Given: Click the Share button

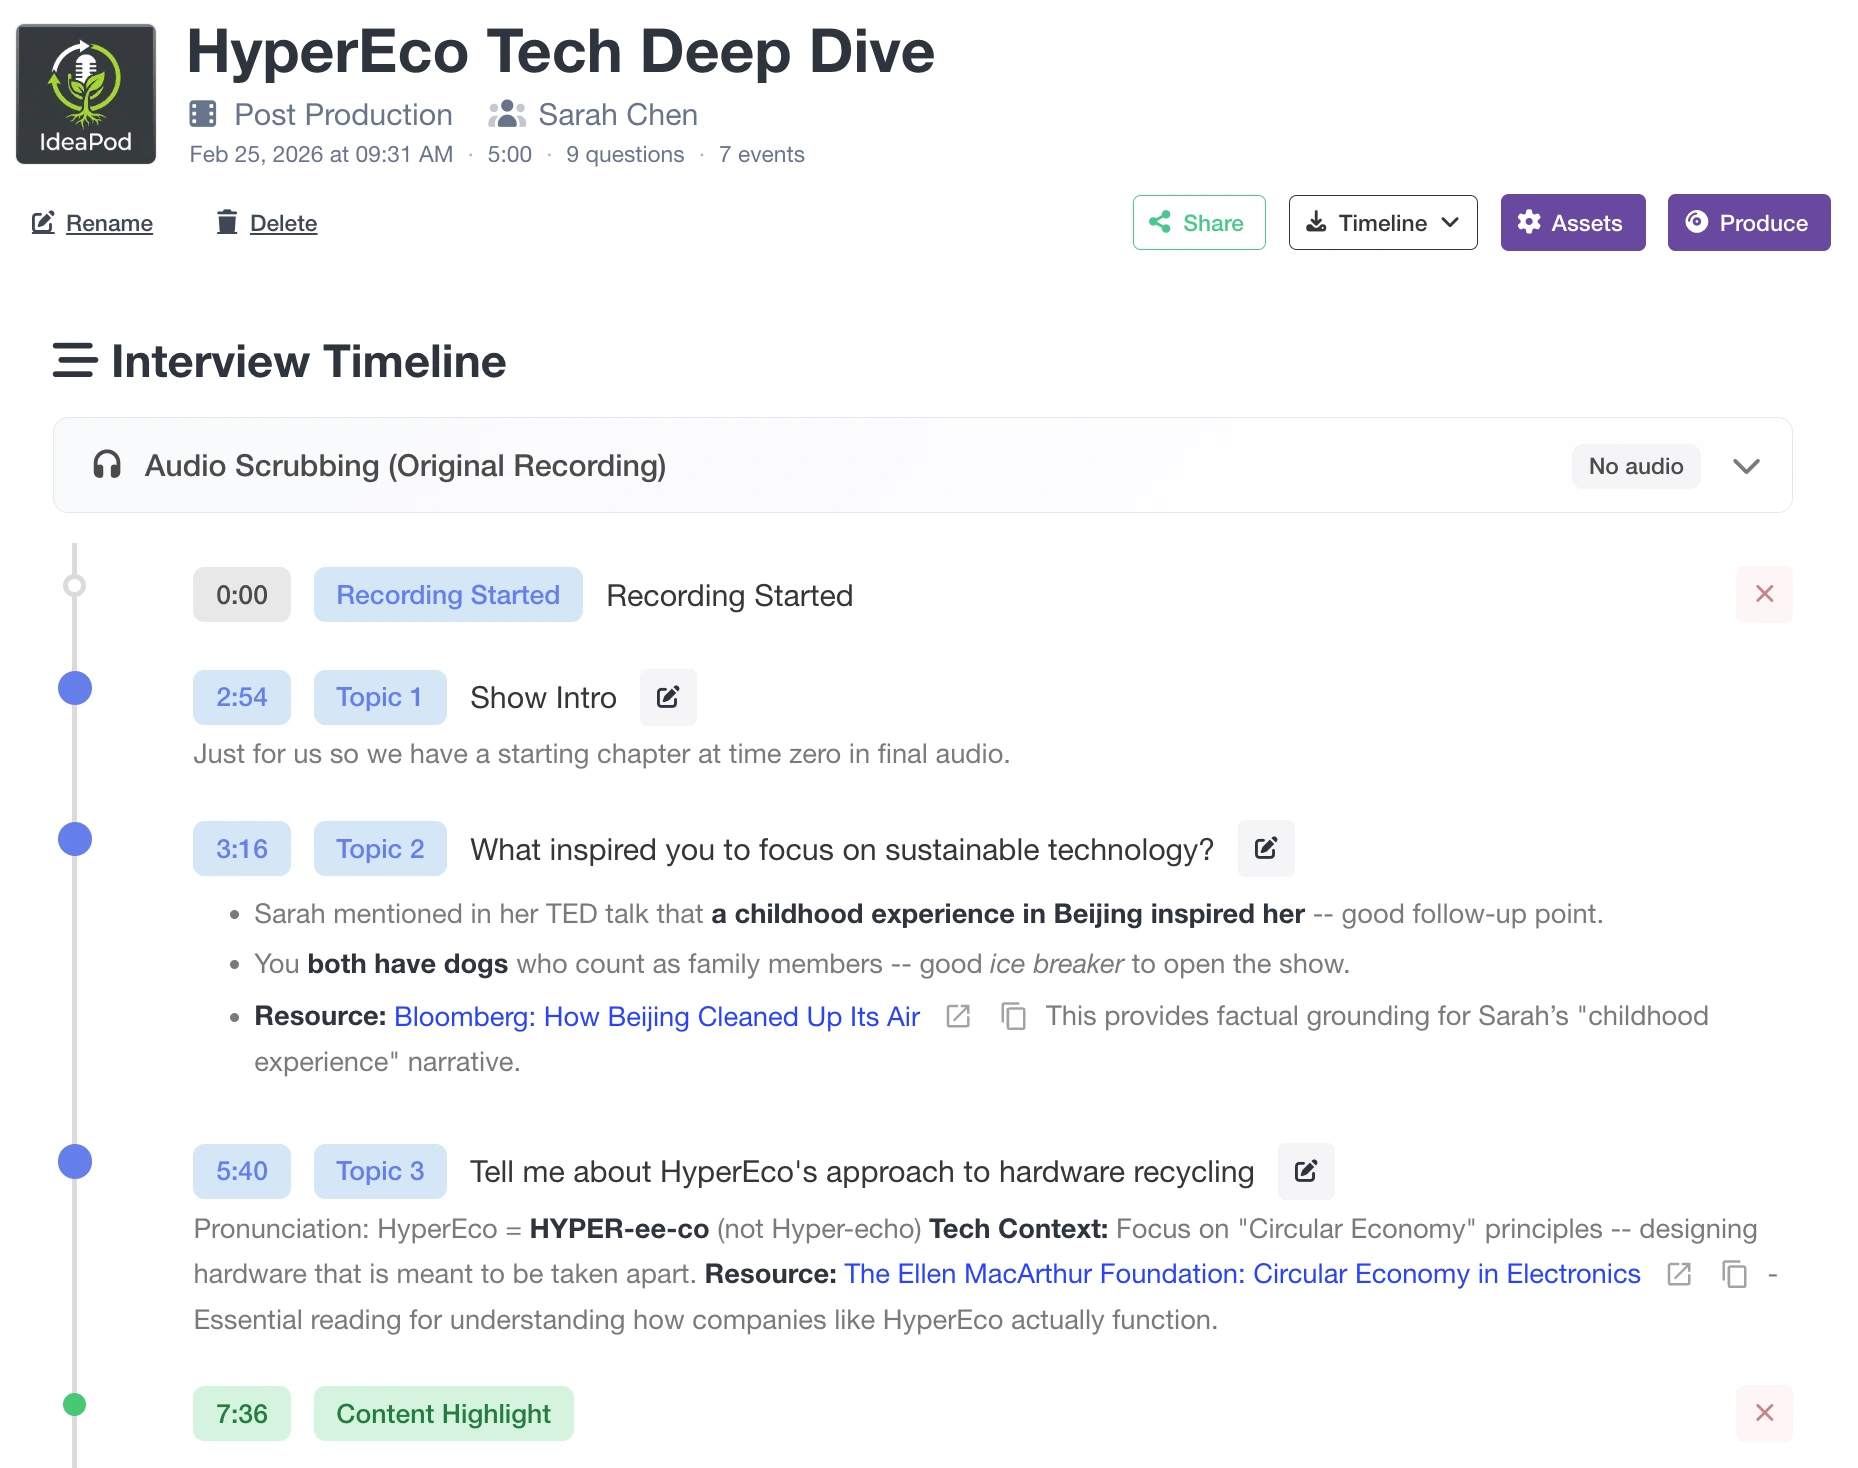Looking at the screenshot, I should pyautogui.click(x=1198, y=223).
